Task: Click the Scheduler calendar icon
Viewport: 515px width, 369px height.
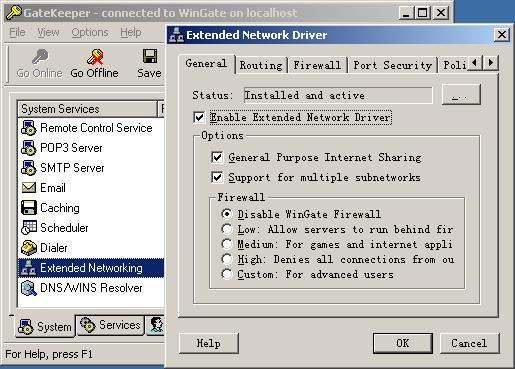Action: click(29, 228)
